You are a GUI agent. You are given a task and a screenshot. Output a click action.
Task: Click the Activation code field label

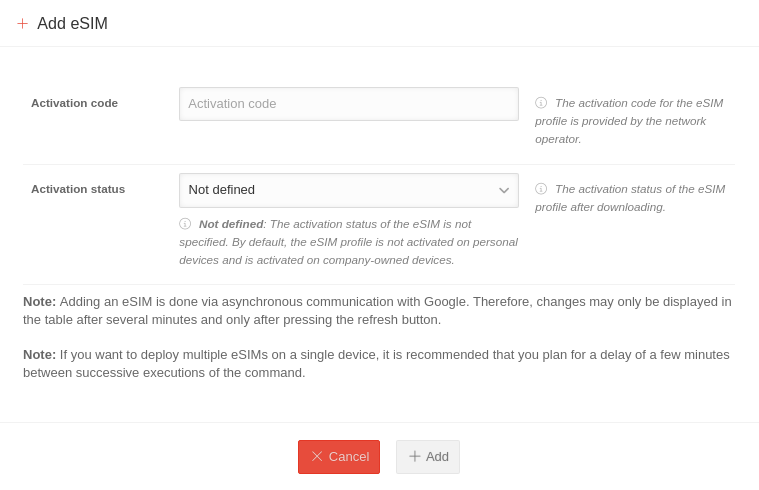pyautogui.click(x=74, y=103)
